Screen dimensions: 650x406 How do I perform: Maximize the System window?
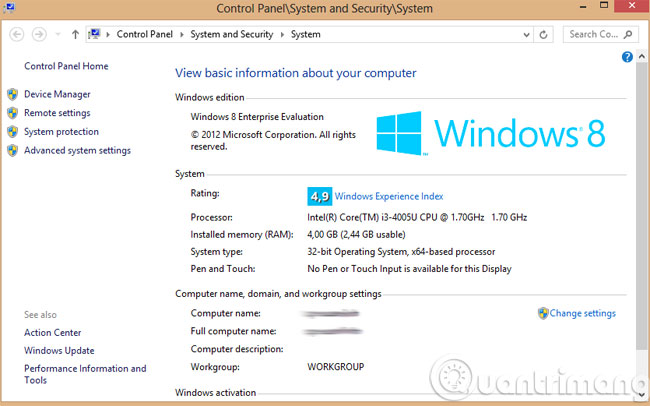604,6
